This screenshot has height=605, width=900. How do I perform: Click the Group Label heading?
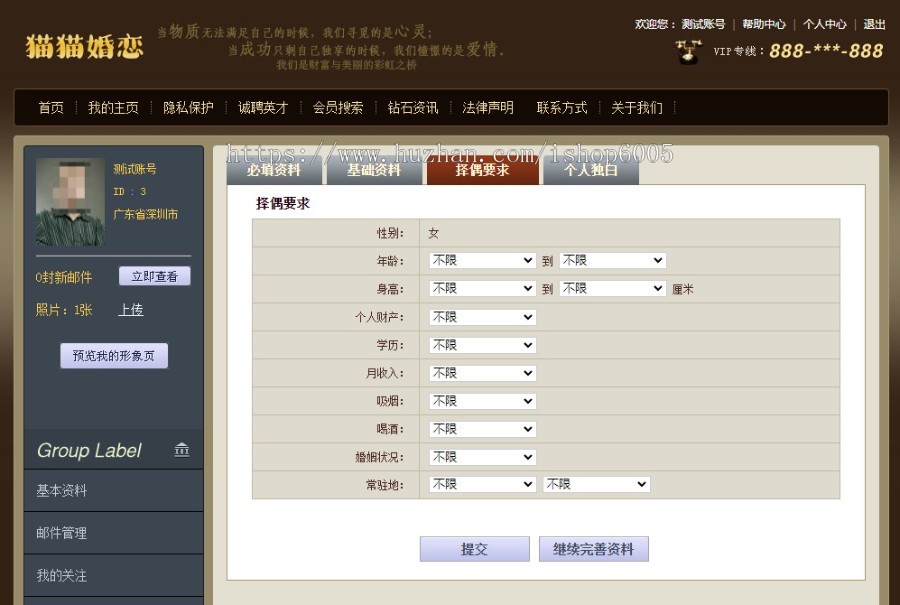[x=89, y=451]
